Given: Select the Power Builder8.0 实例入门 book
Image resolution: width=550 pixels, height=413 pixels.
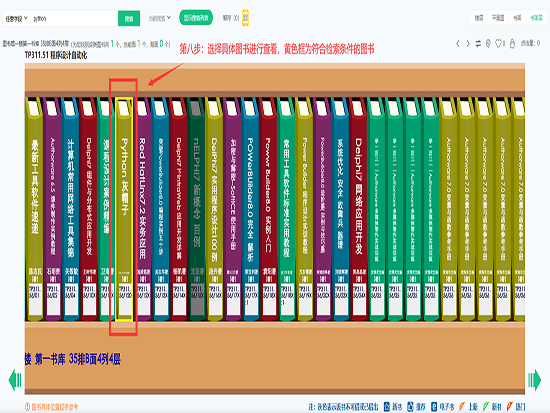Looking at the screenshot, I should click(268, 209).
